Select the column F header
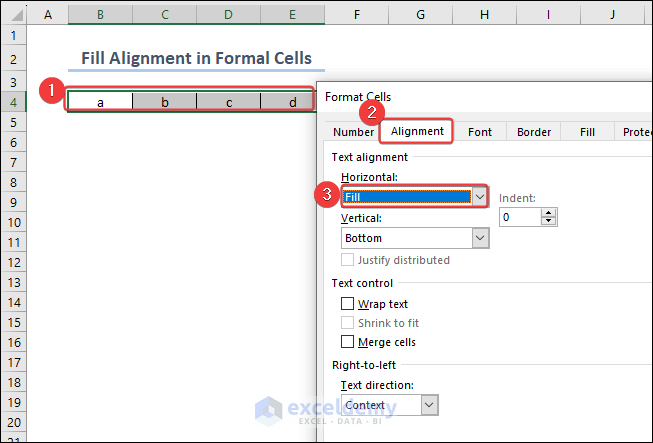653x443 pixels. pyautogui.click(x=357, y=15)
